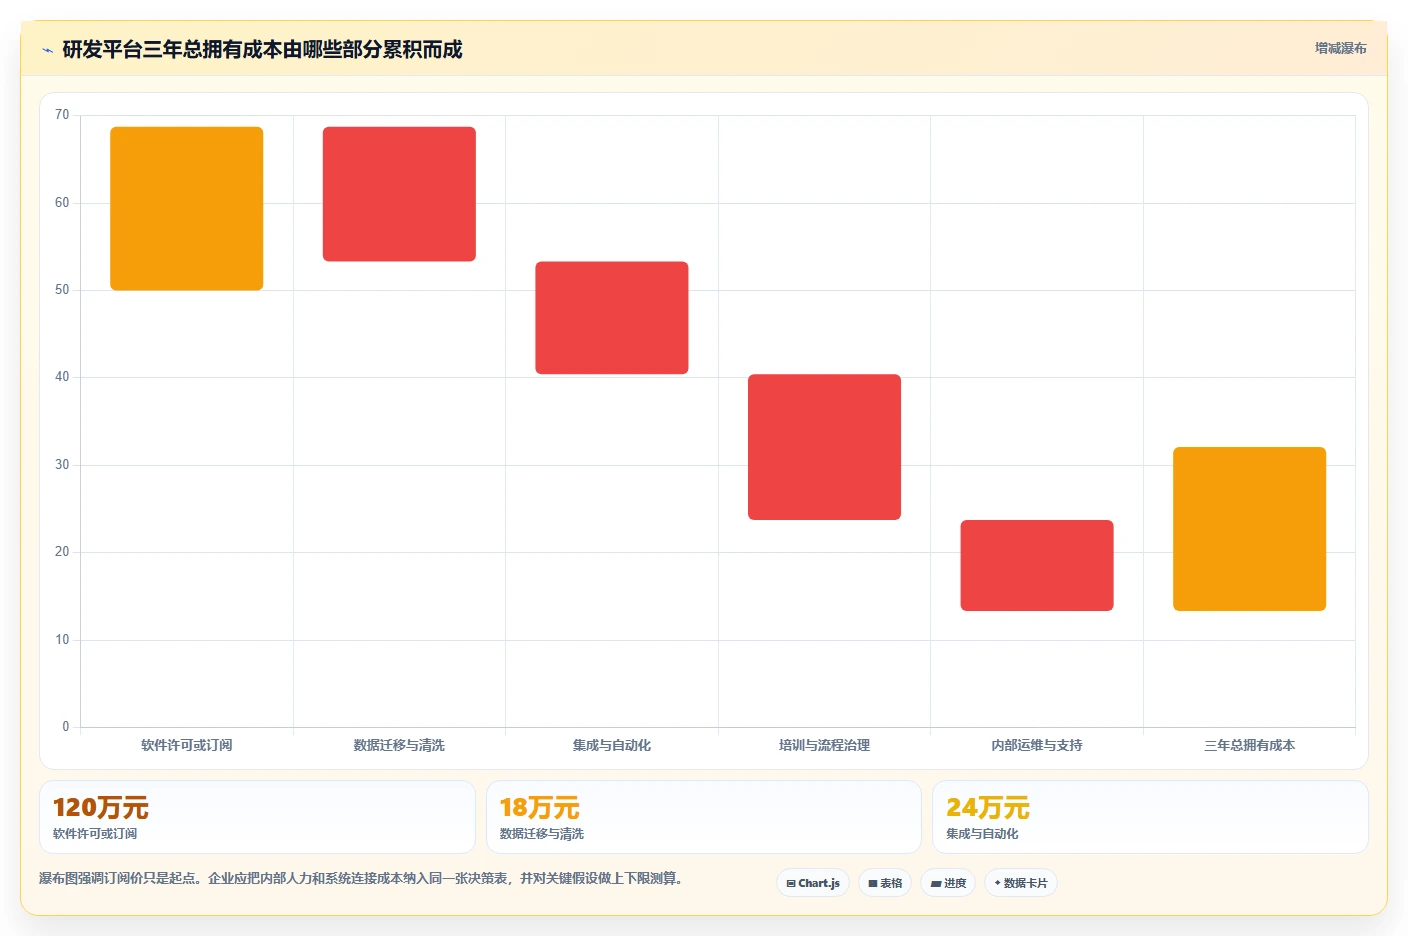Click y-axis value 30

62,465
